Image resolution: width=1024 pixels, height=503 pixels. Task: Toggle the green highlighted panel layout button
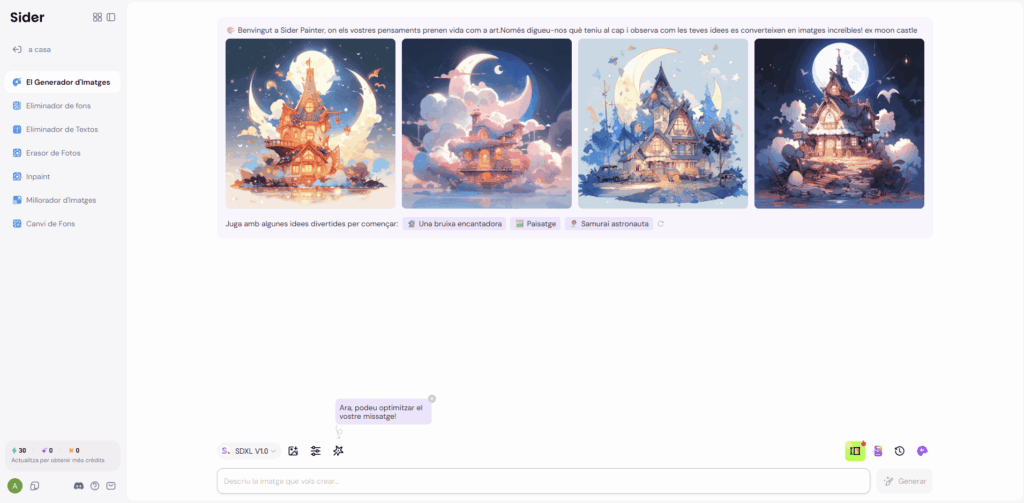[855, 451]
